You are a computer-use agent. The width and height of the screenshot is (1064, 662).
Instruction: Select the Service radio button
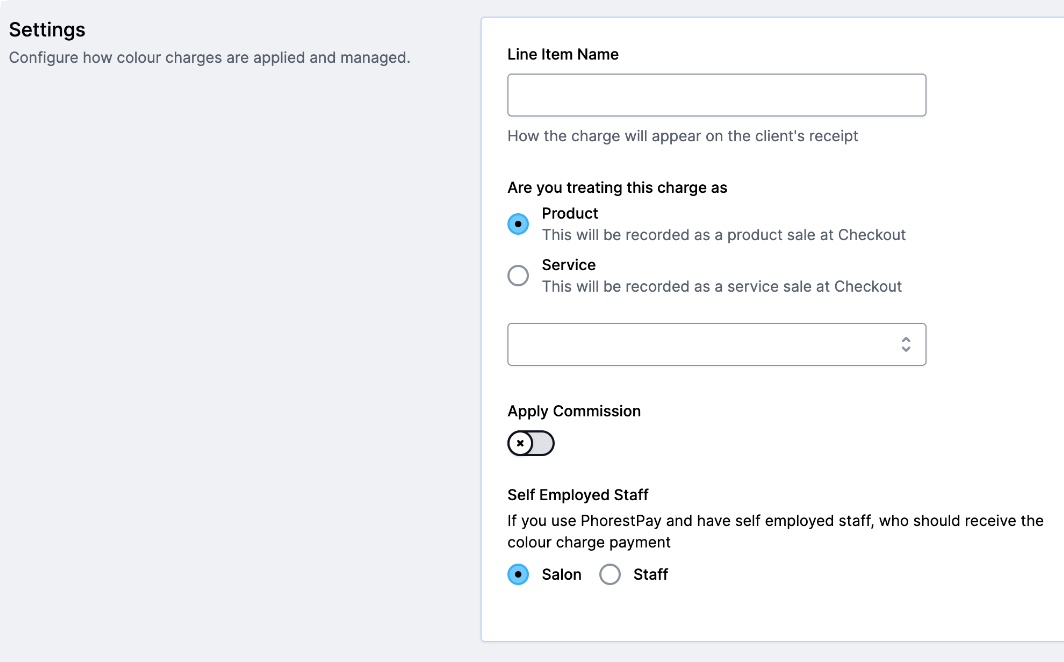518,275
